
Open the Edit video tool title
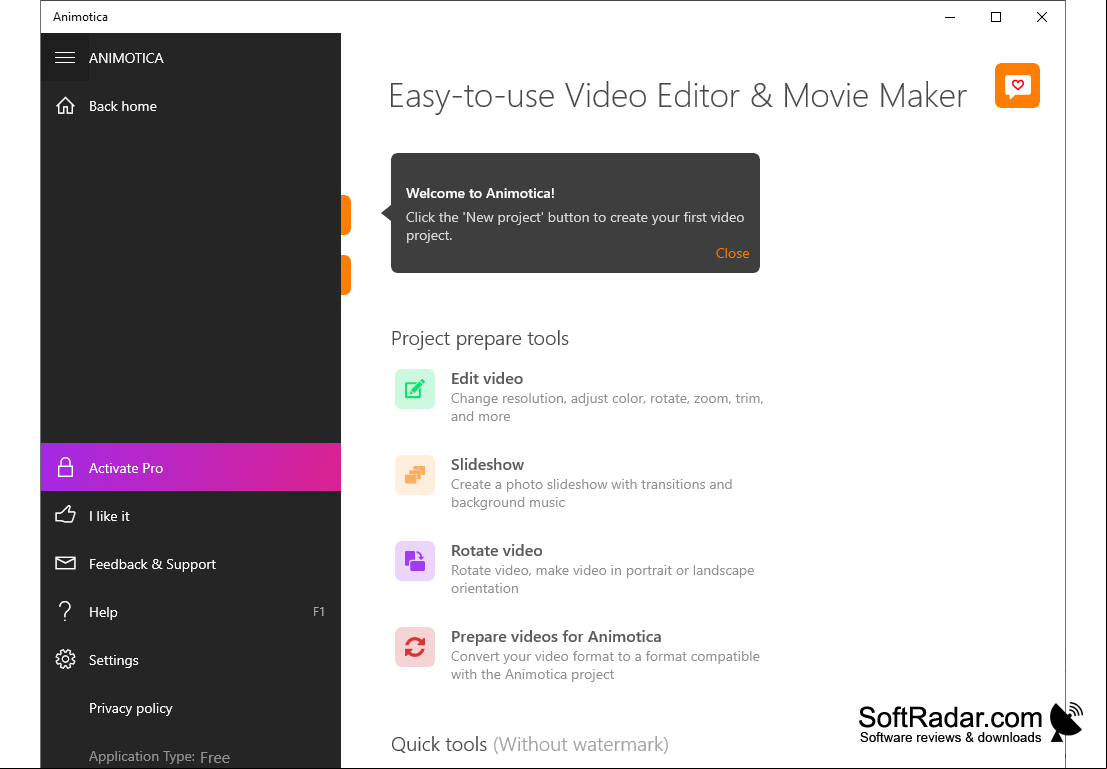[487, 378]
